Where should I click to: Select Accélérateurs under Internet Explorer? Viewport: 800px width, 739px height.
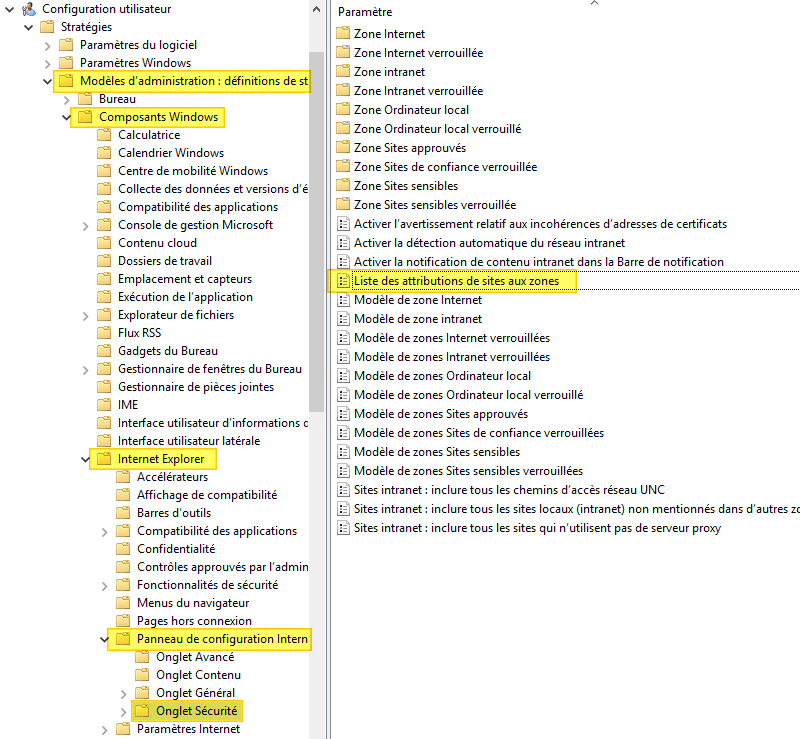tap(172, 477)
